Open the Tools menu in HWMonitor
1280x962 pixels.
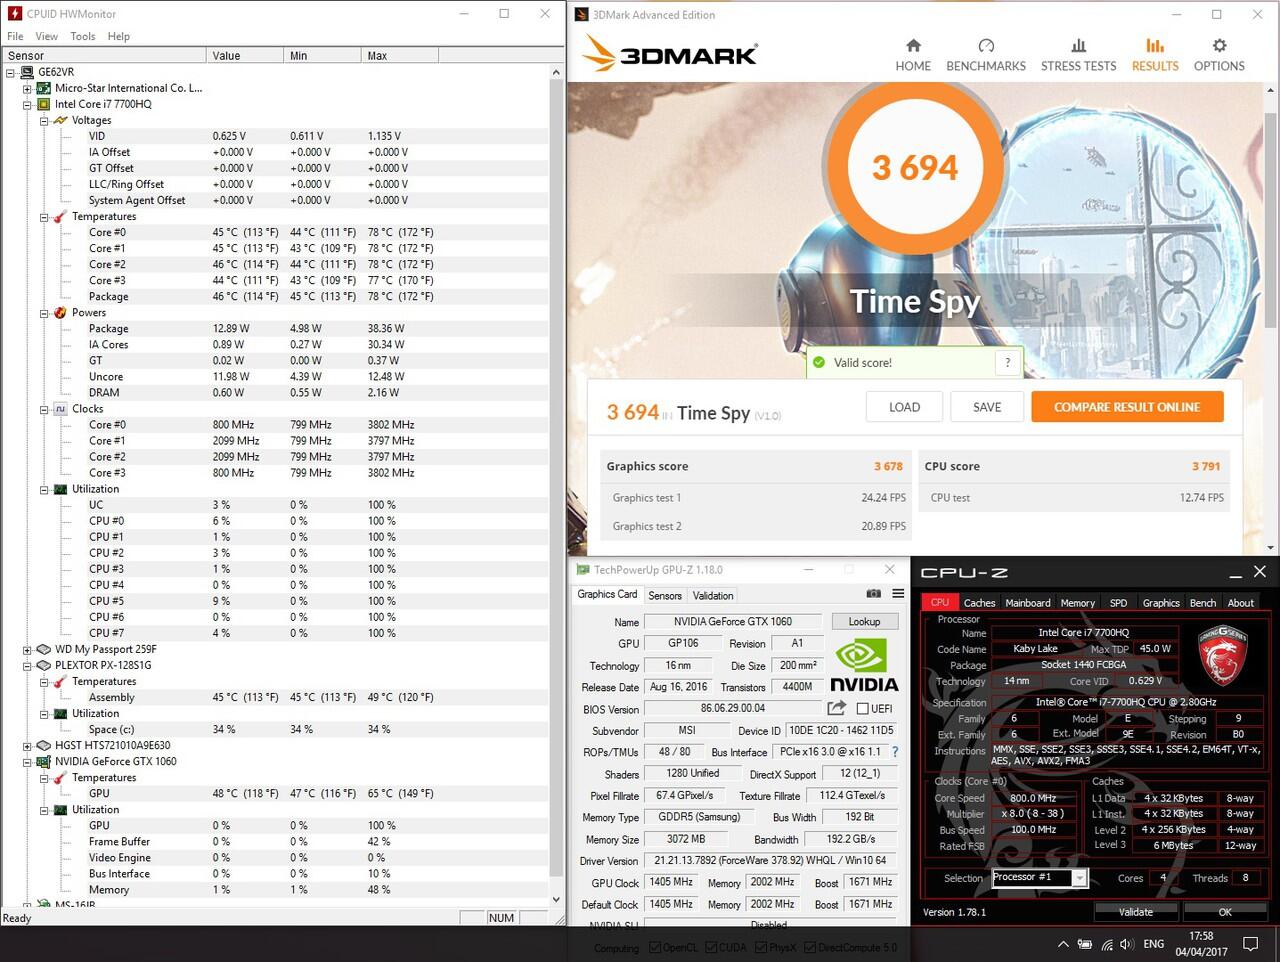coord(83,36)
